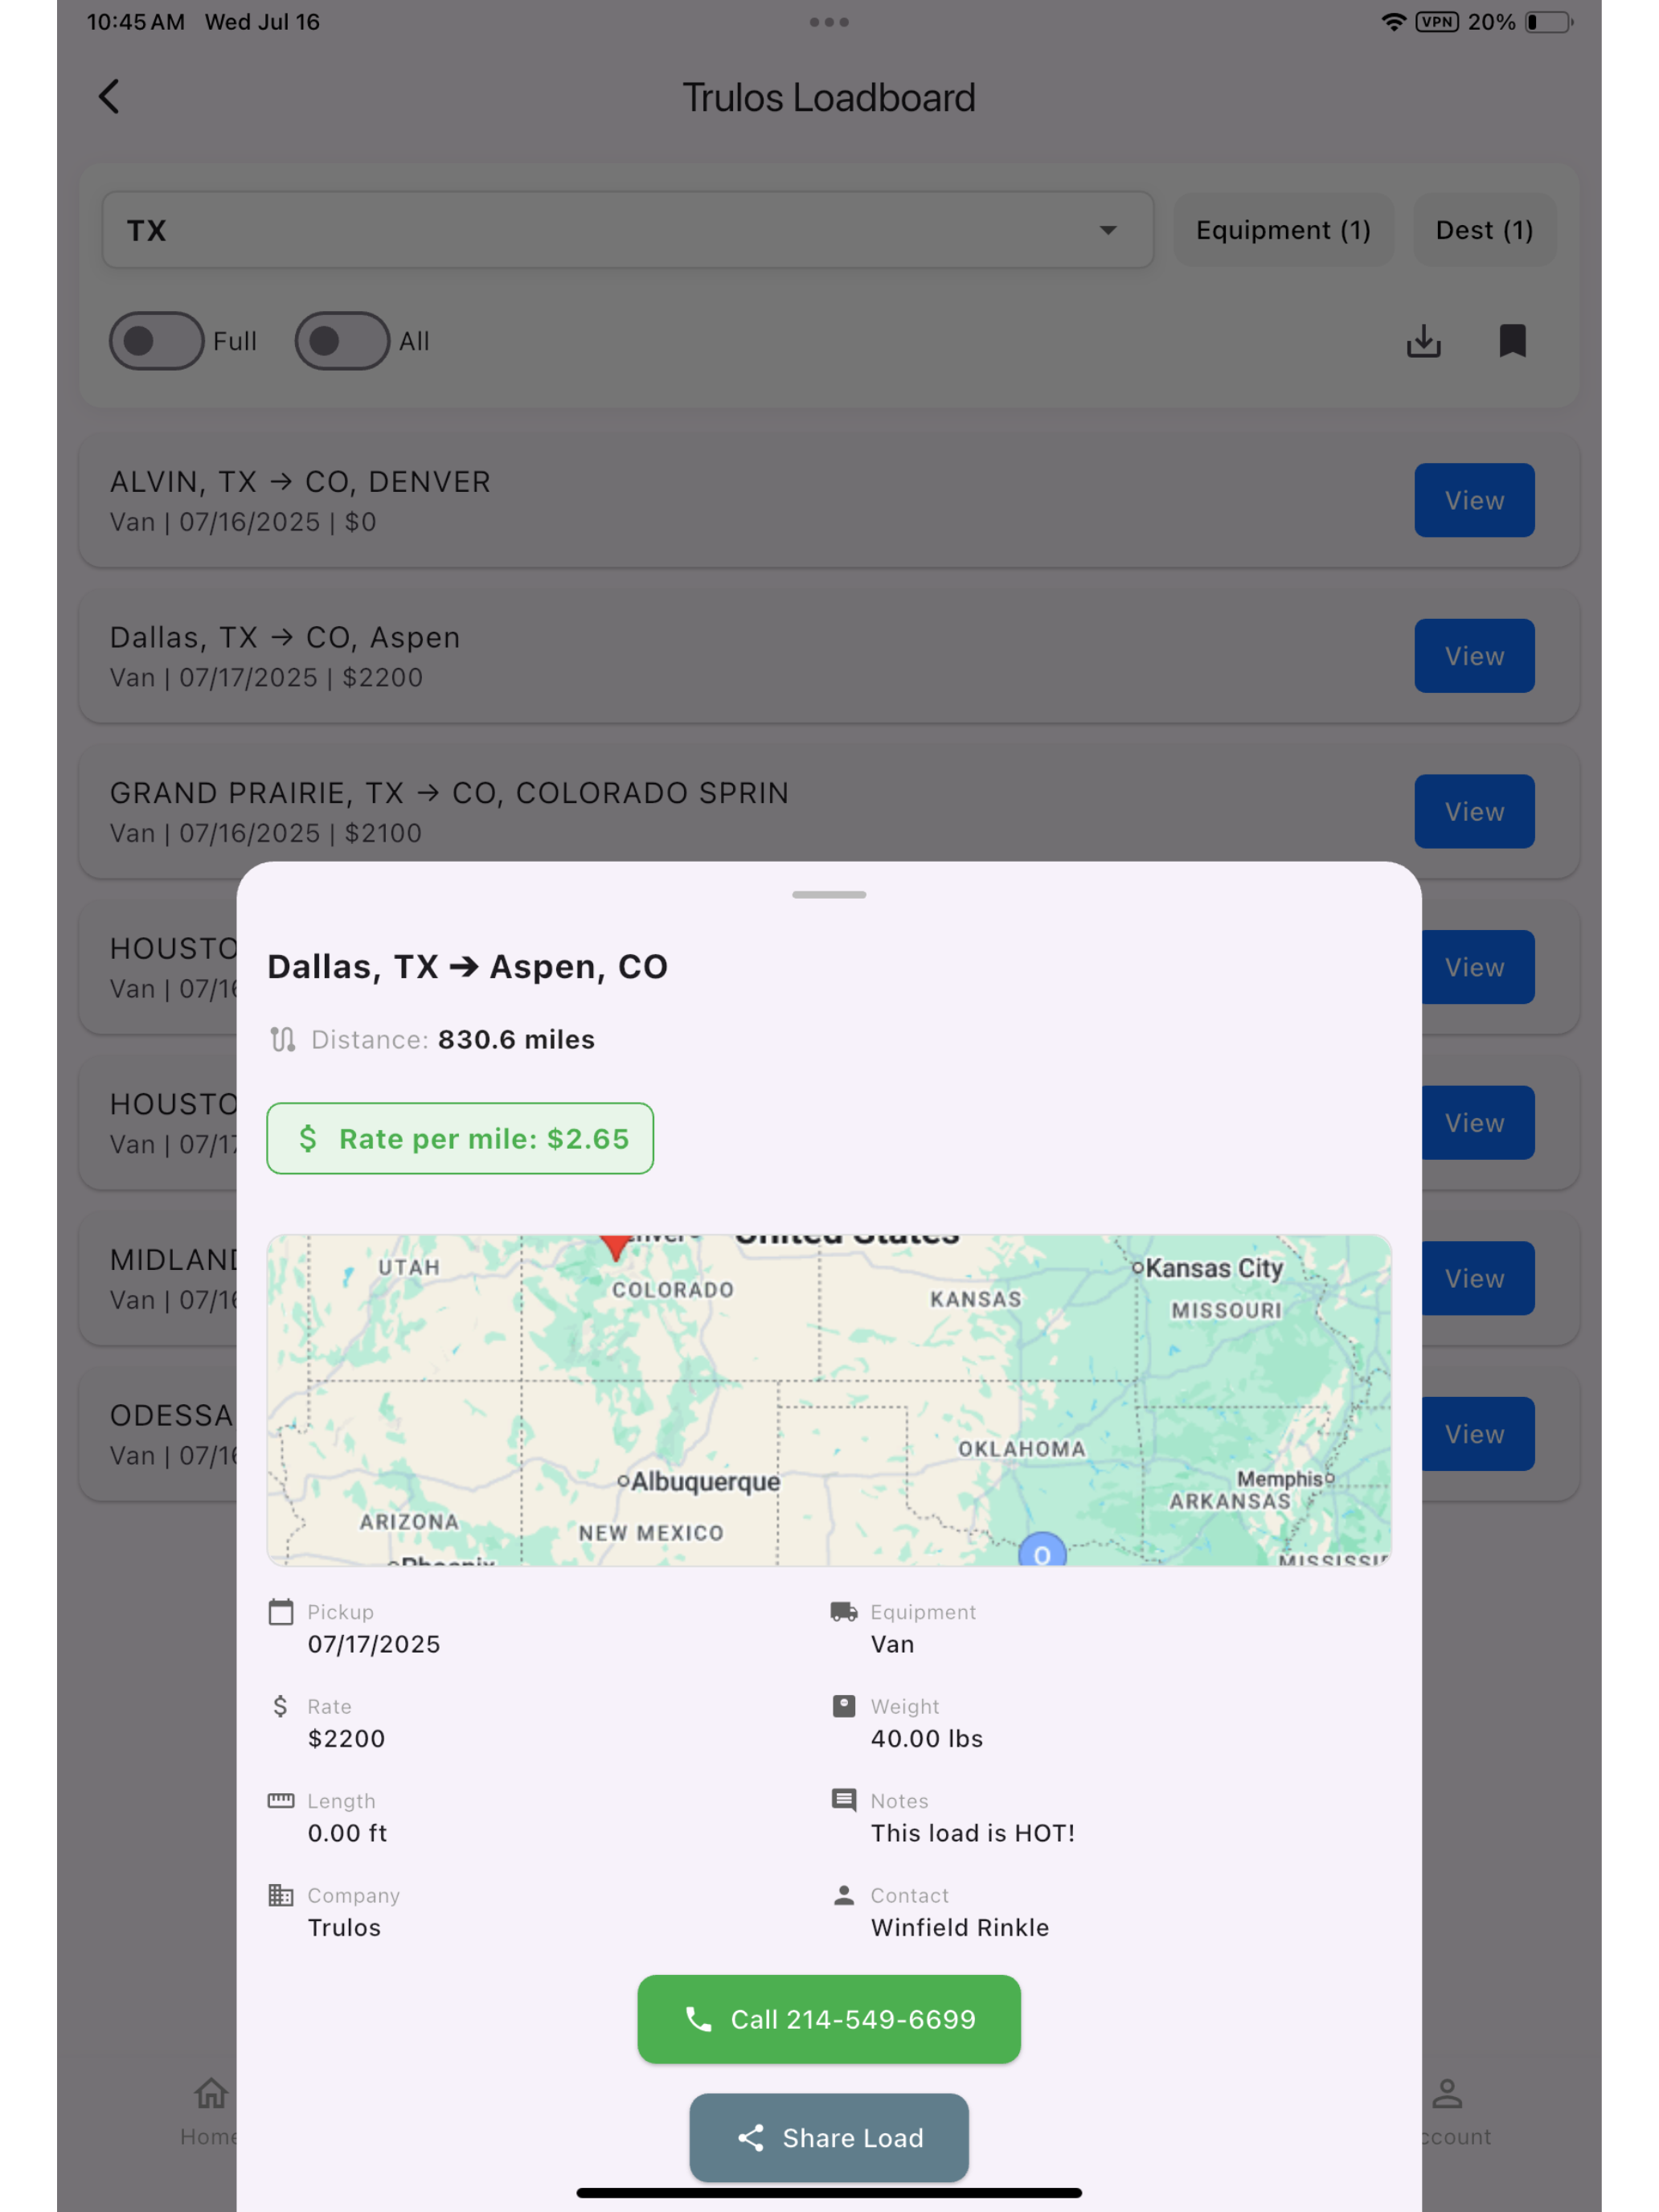Tap the Rate per mile: $2.65 badge
Image resolution: width=1659 pixels, height=2212 pixels.
pyautogui.click(x=460, y=1138)
